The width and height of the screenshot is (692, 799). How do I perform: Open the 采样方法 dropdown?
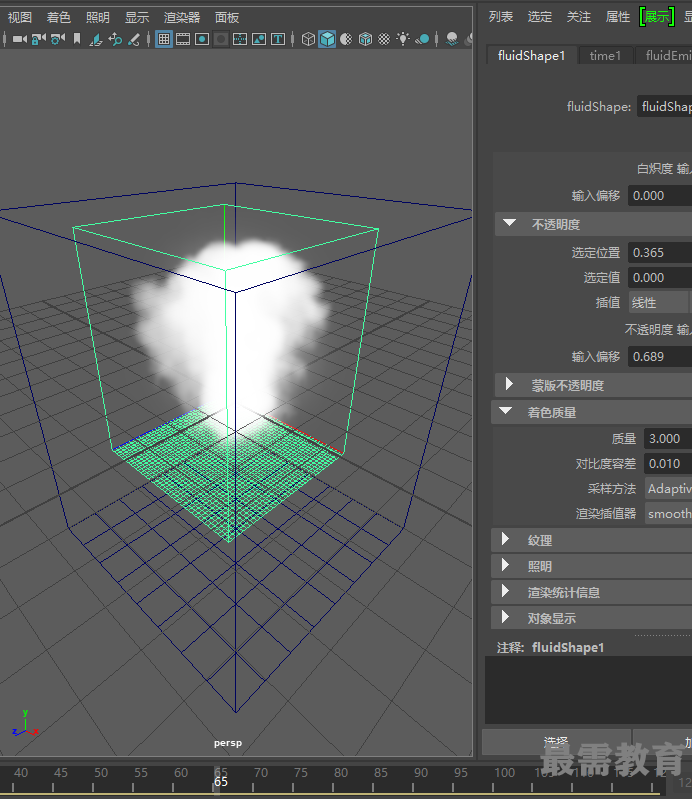[668, 489]
